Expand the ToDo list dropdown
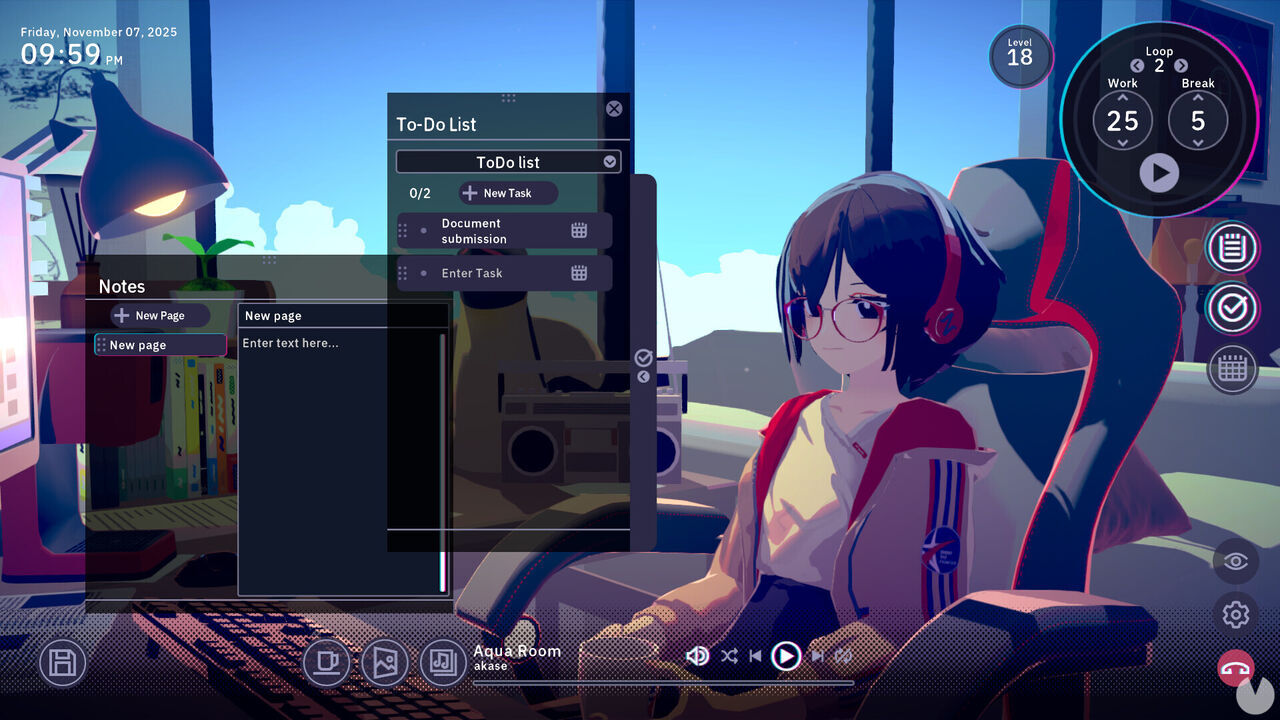Screen dimensions: 1280x720 click(609, 162)
